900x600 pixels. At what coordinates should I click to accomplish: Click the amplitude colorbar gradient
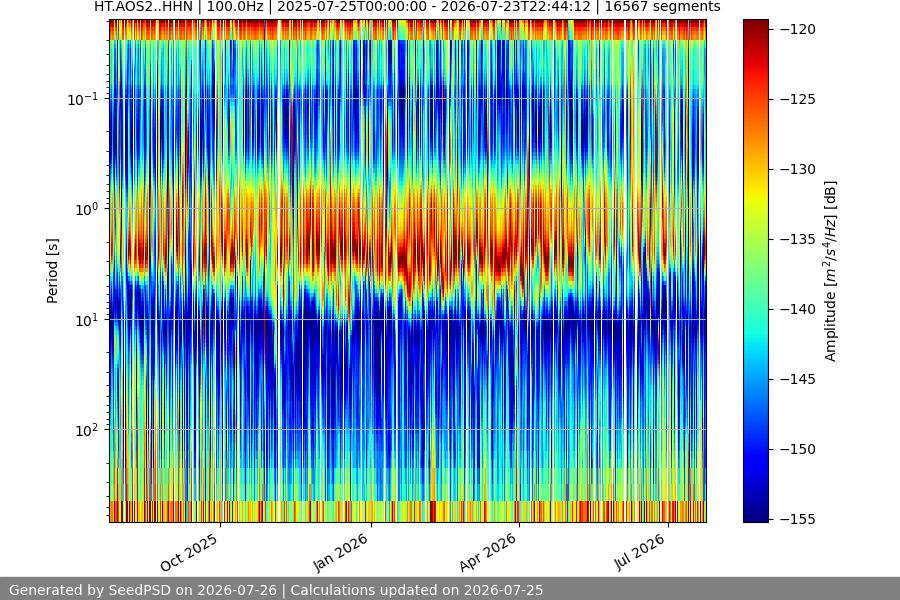click(x=755, y=271)
